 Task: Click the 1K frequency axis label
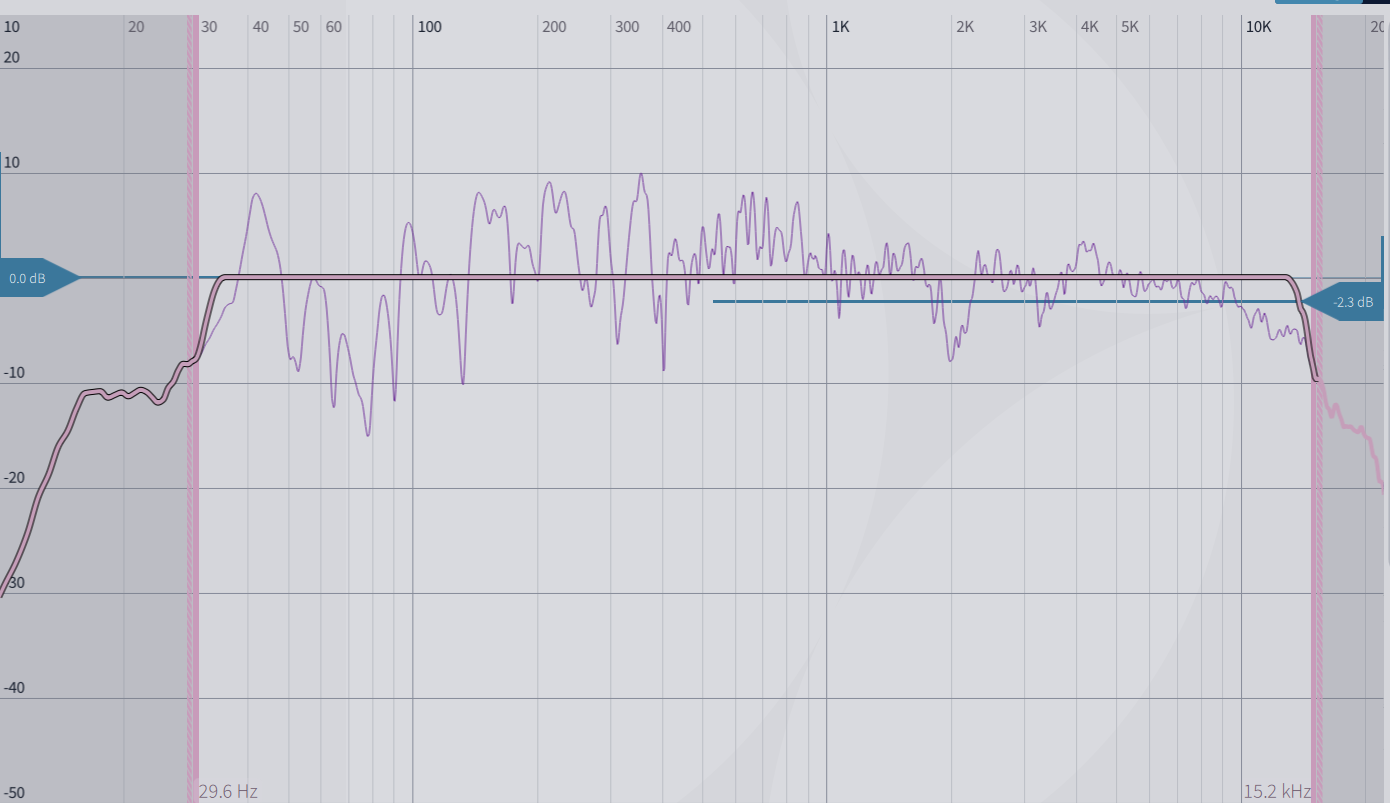pos(840,27)
